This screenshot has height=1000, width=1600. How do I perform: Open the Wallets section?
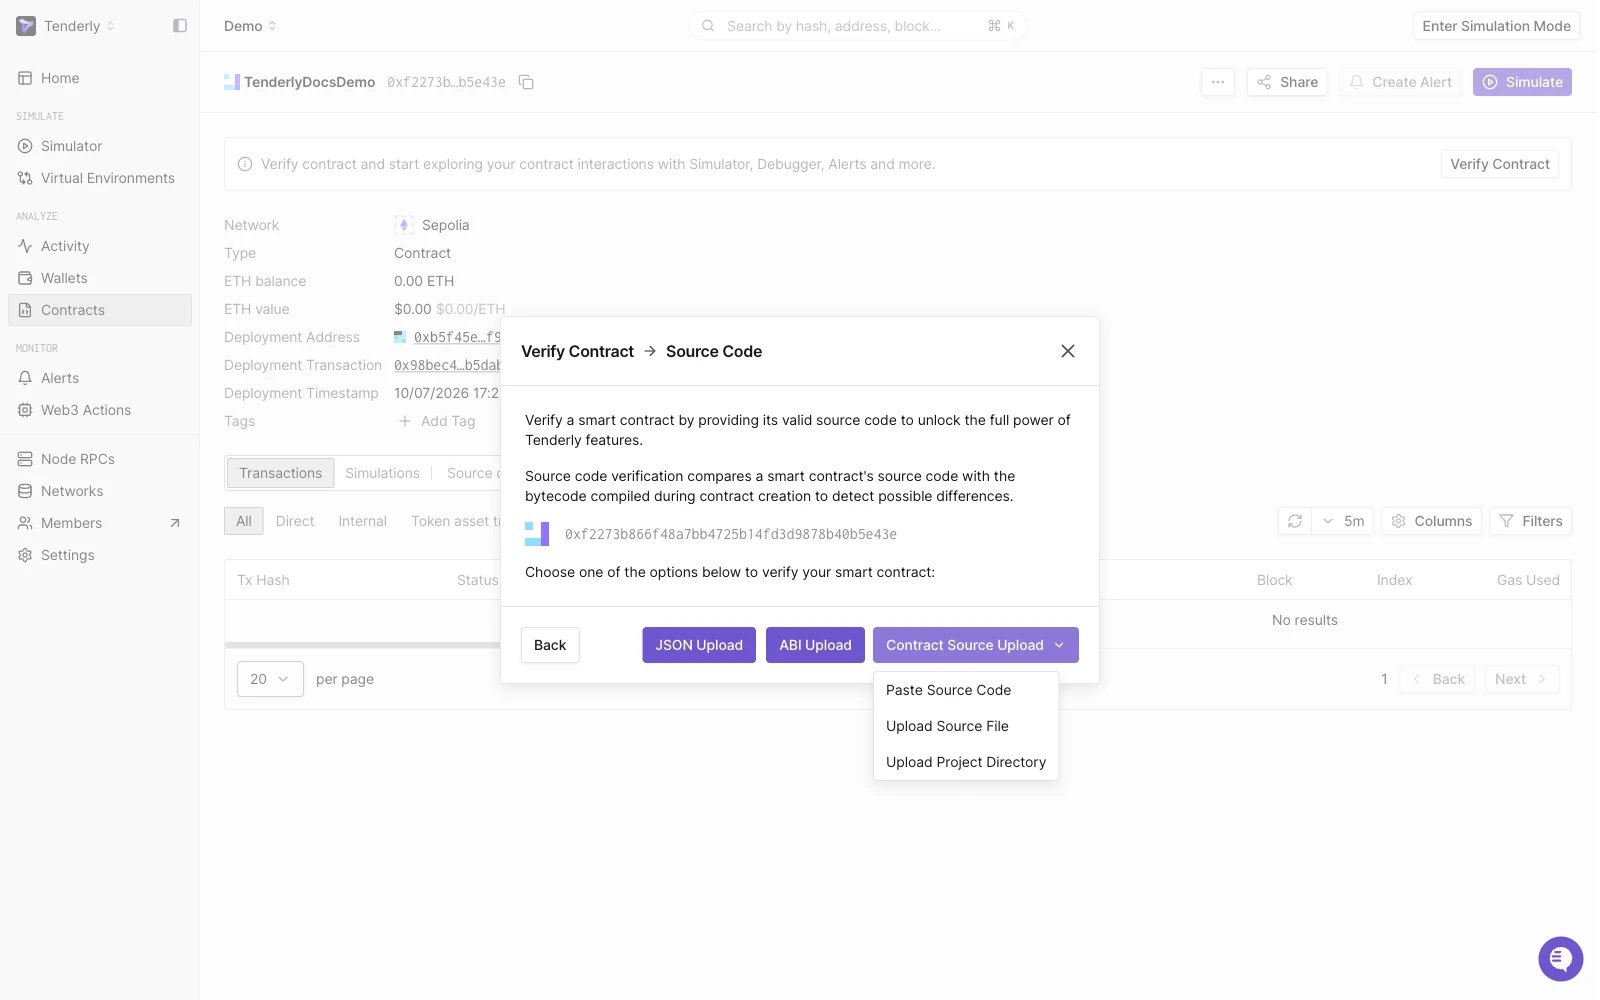100,278
